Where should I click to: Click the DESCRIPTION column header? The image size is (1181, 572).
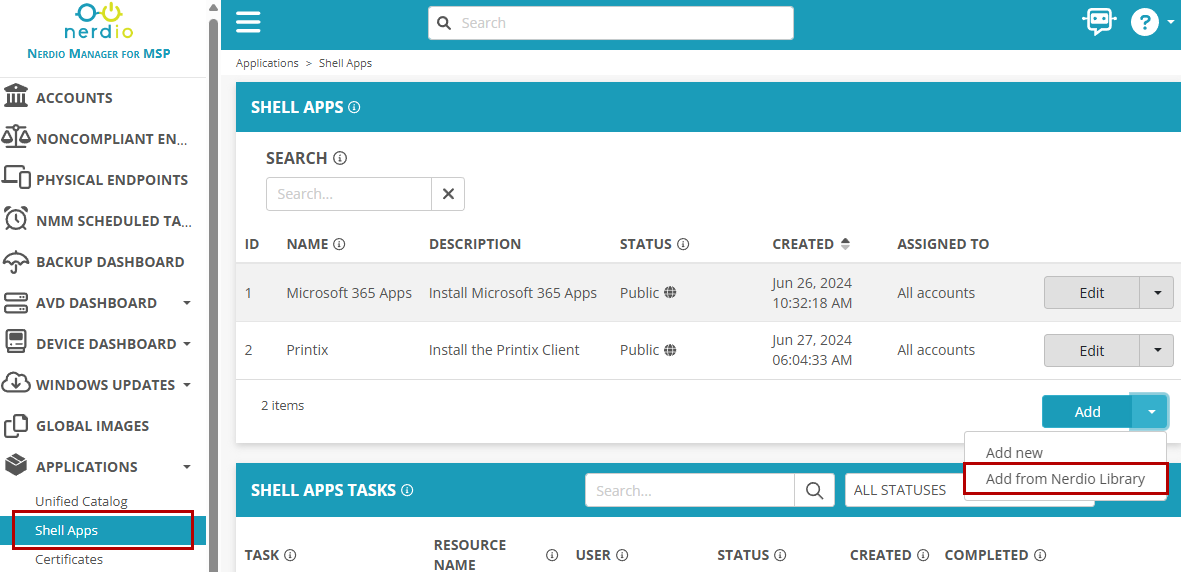click(x=475, y=244)
